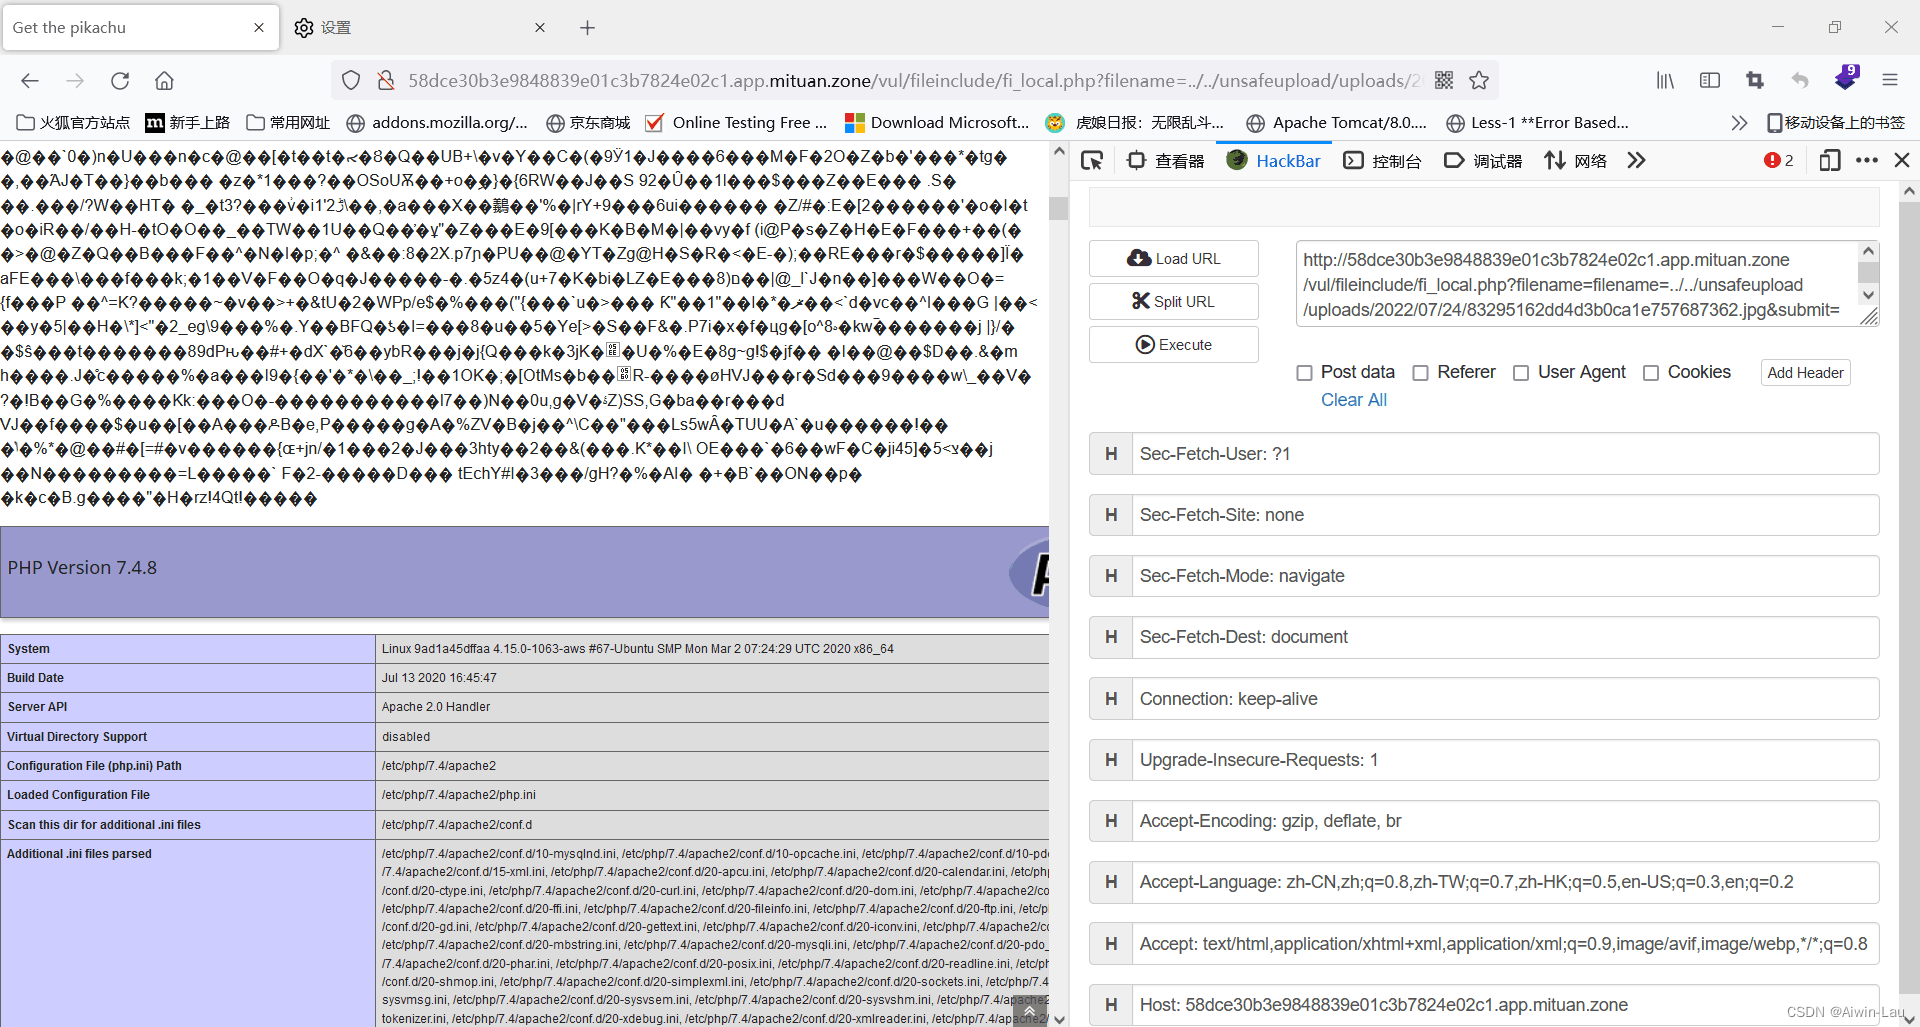
Task: Open the library history icon
Action: [x=1665, y=81]
